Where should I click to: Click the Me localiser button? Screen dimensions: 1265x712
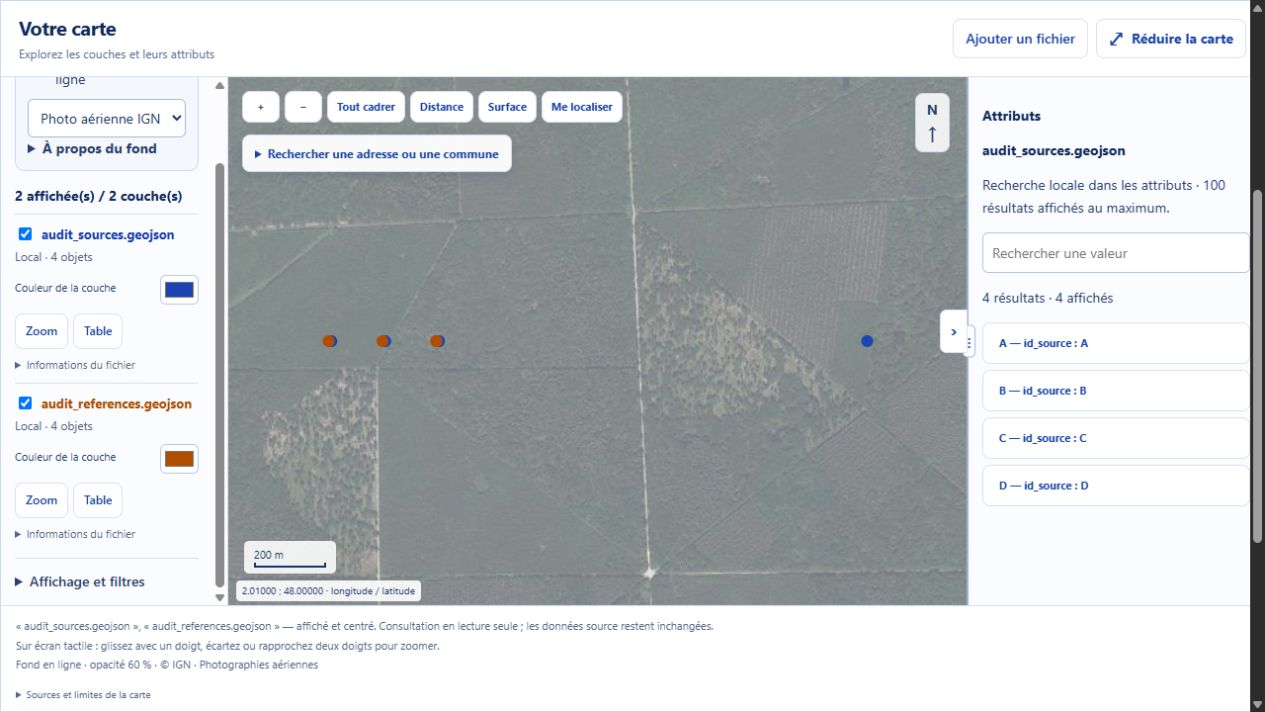(582, 107)
